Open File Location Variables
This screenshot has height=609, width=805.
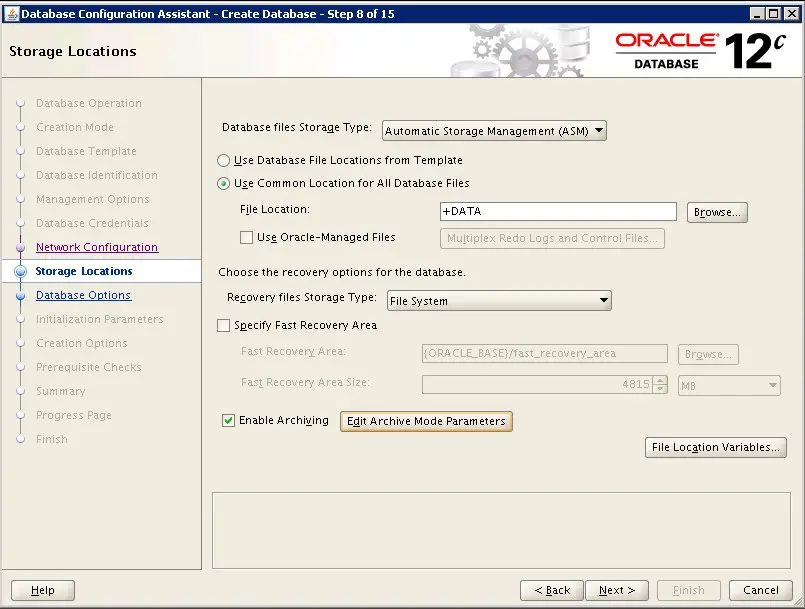pos(716,447)
